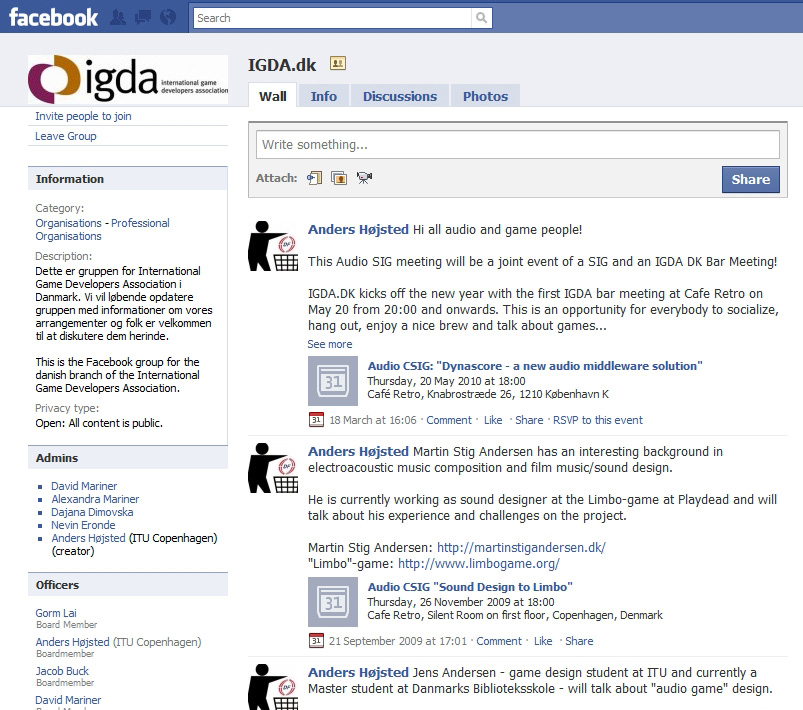Open the Dynascore audio middleware event link
803x710 pixels.
pyautogui.click(x=535, y=366)
